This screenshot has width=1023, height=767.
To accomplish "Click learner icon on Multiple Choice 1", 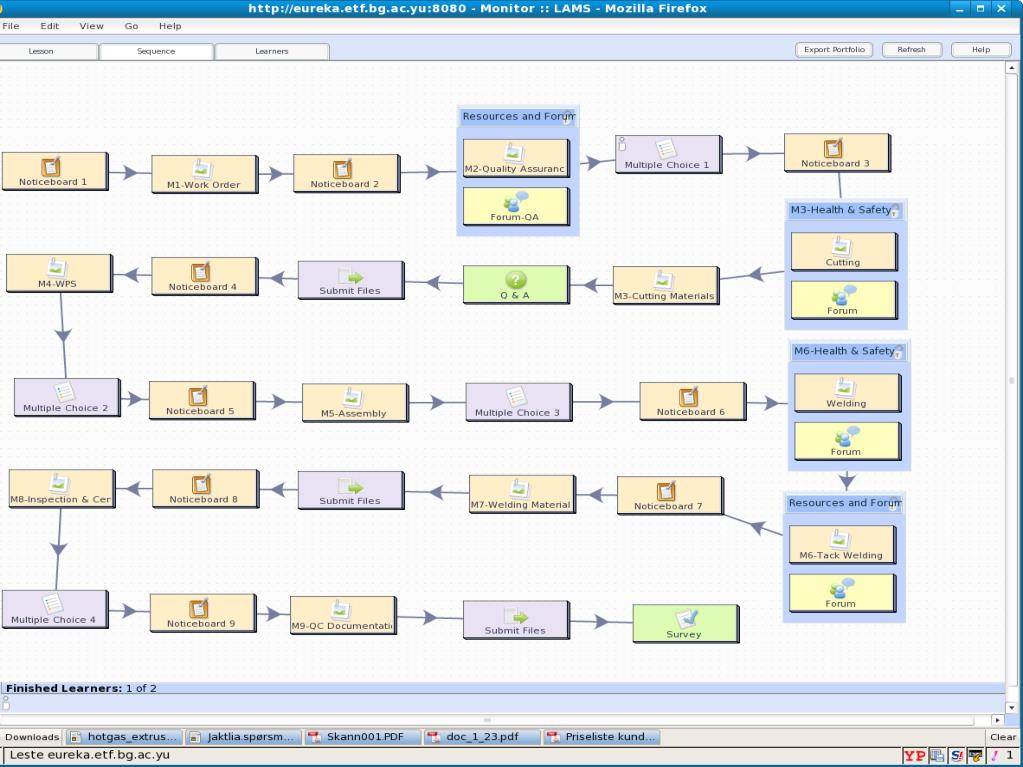I will (x=622, y=143).
